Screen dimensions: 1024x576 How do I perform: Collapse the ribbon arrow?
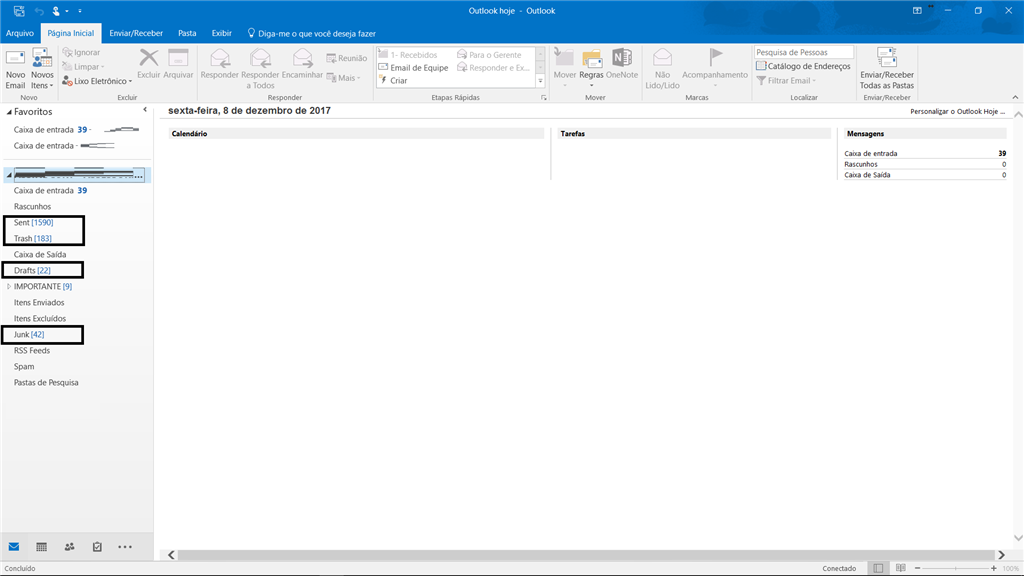pyautogui.click(x=1015, y=97)
